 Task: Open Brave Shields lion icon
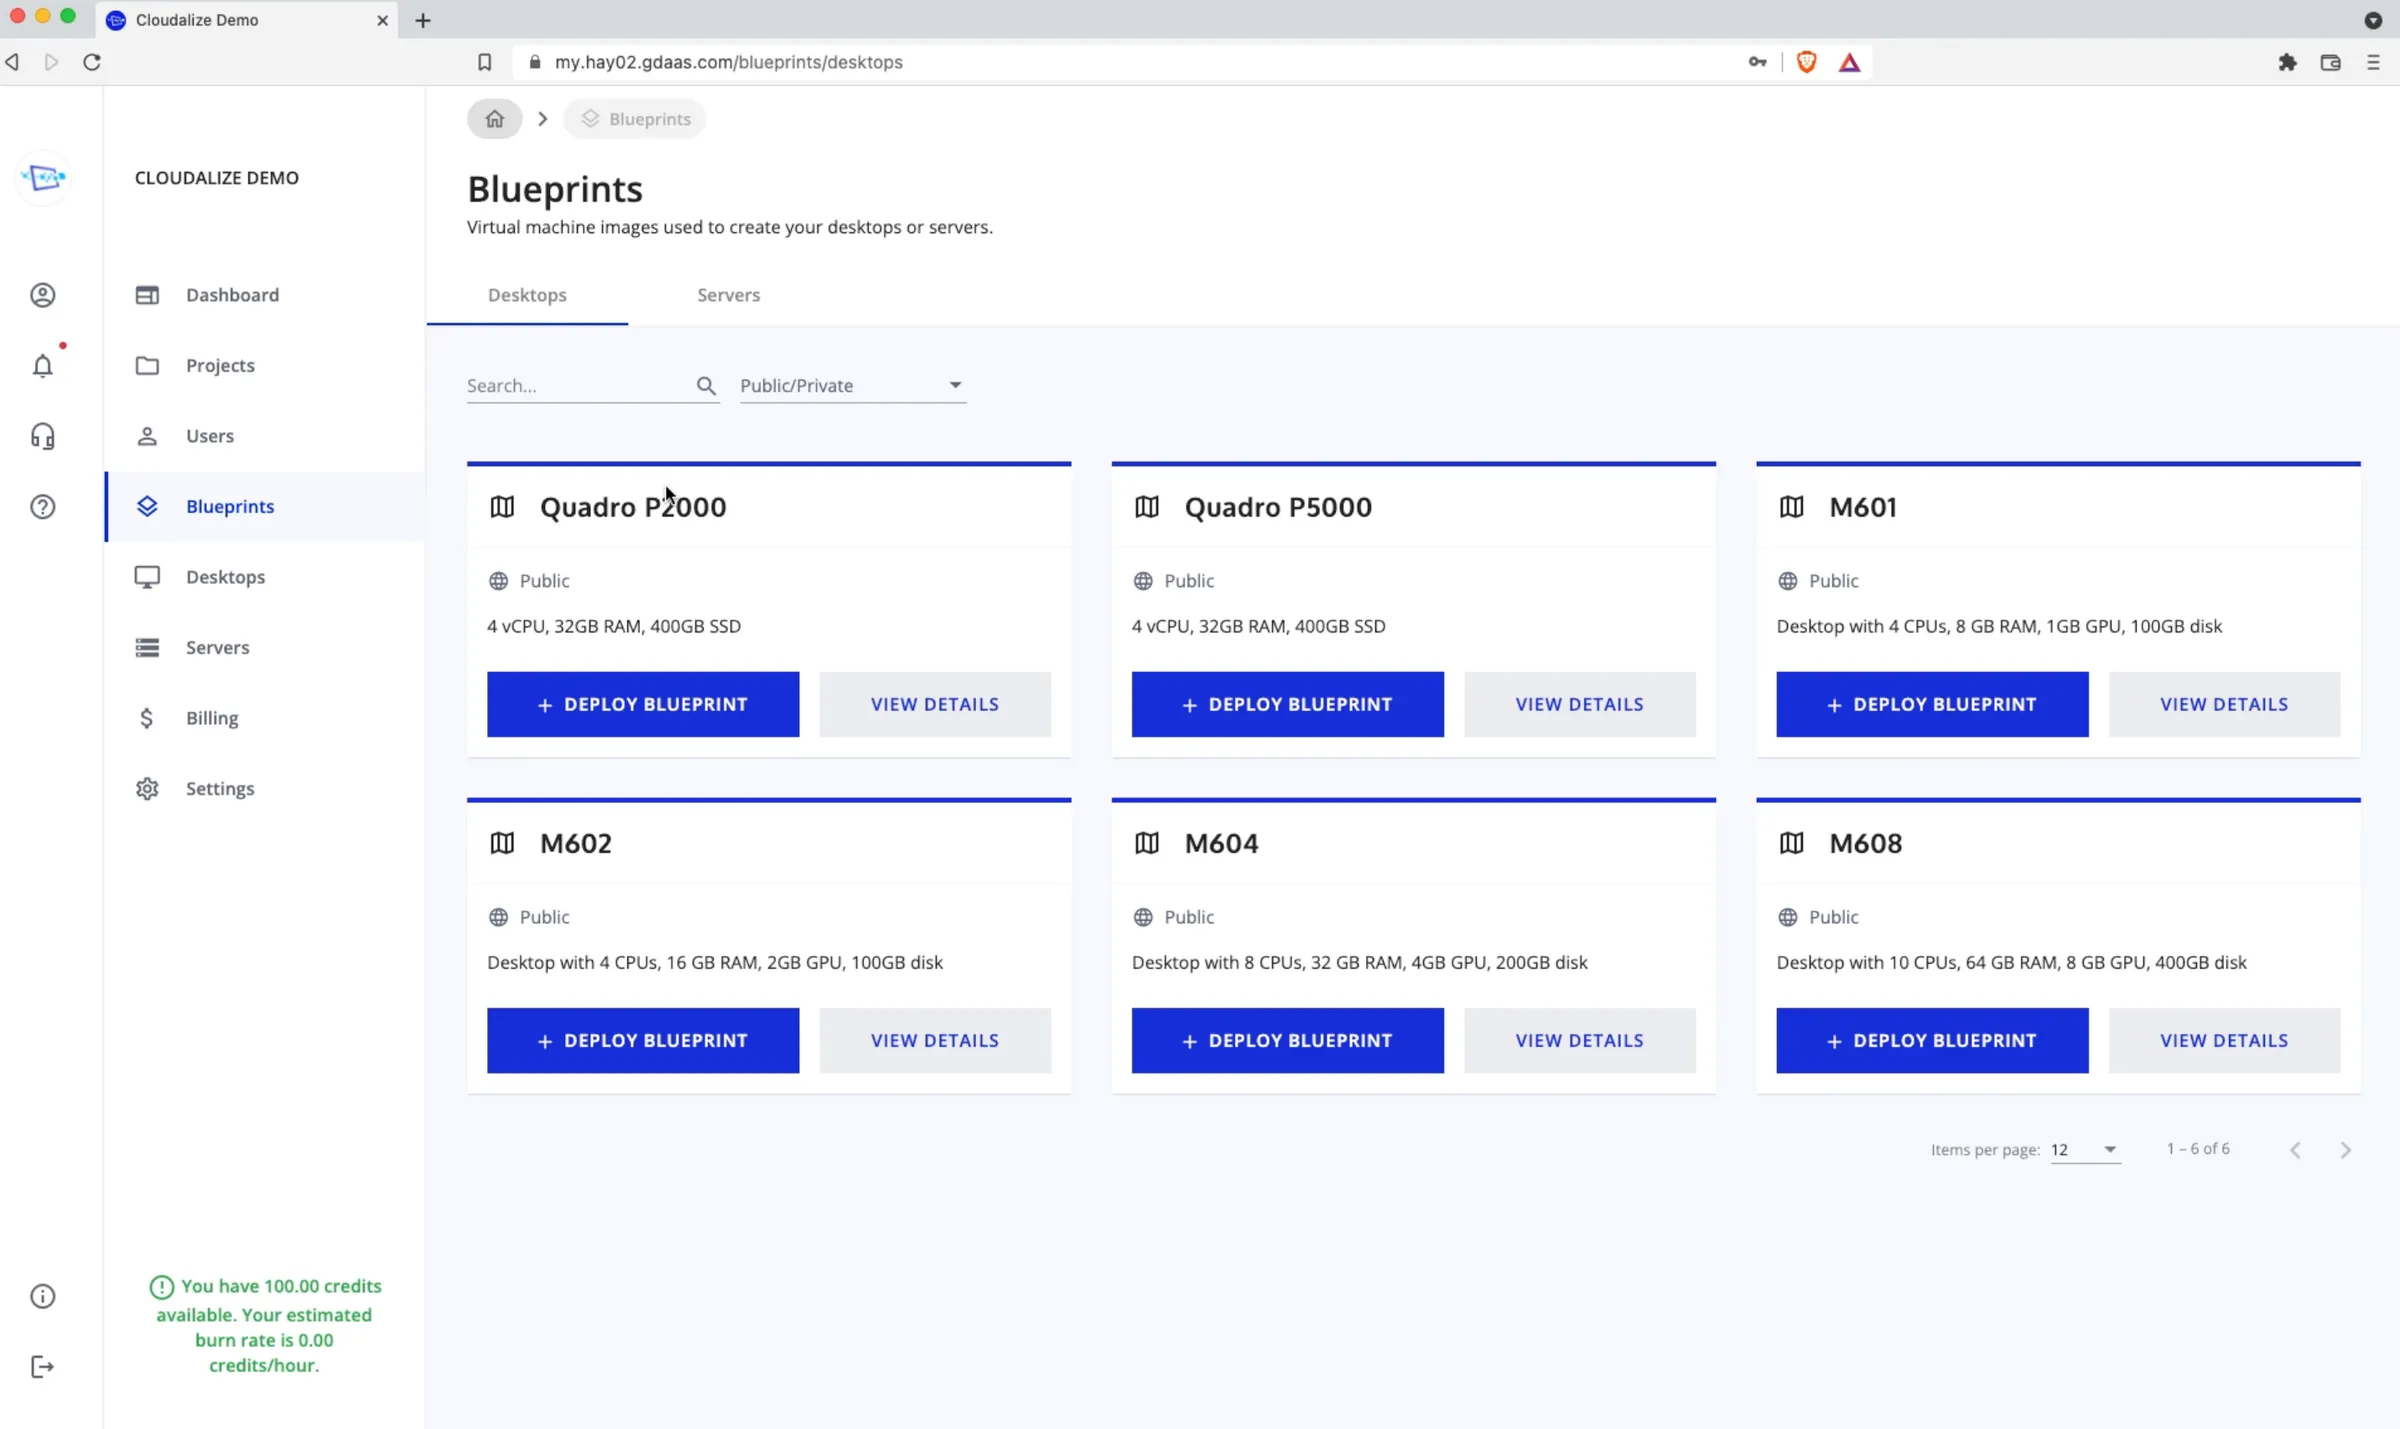tap(1806, 62)
